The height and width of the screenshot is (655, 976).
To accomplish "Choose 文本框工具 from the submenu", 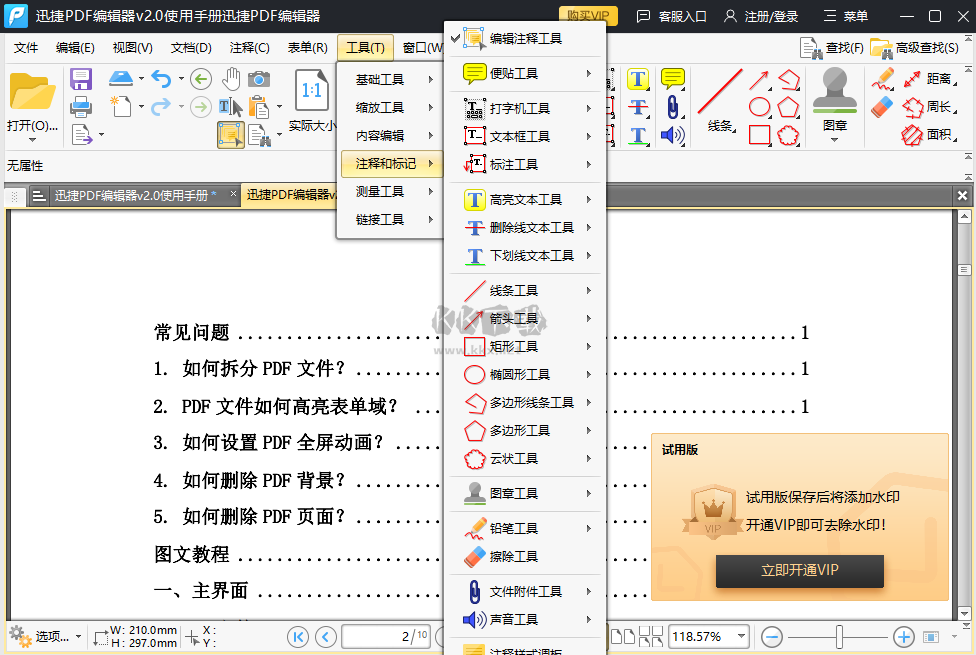I will point(525,136).
